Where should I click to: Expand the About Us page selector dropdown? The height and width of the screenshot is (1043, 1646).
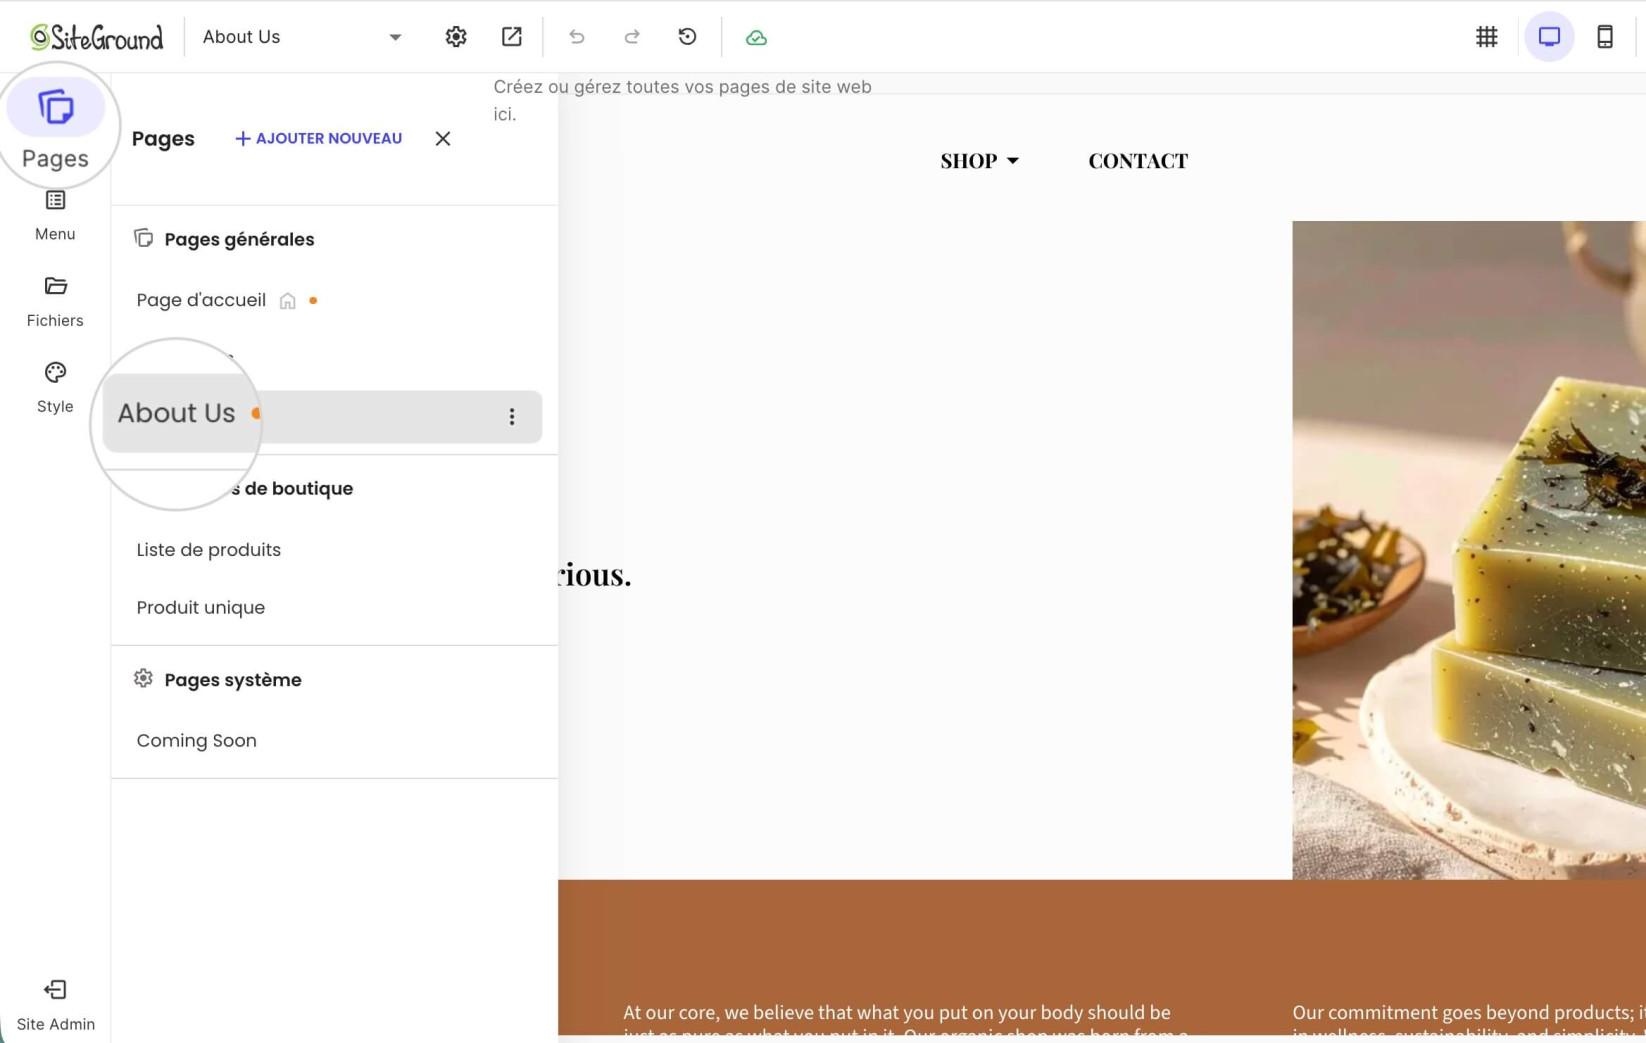click(302, 37)
